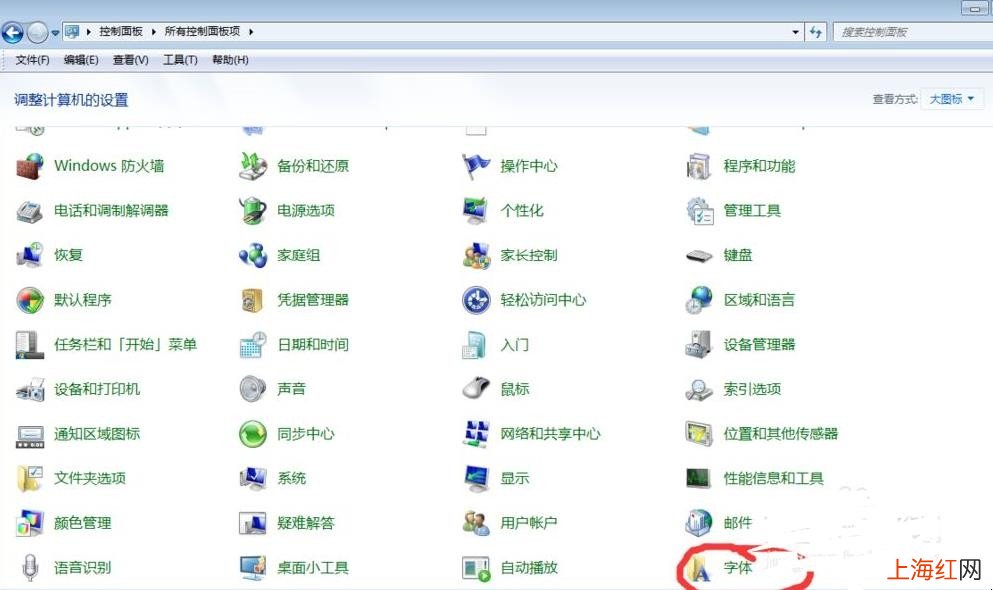
Task: Open the 疑难解答 link
Action: point(305,523)
